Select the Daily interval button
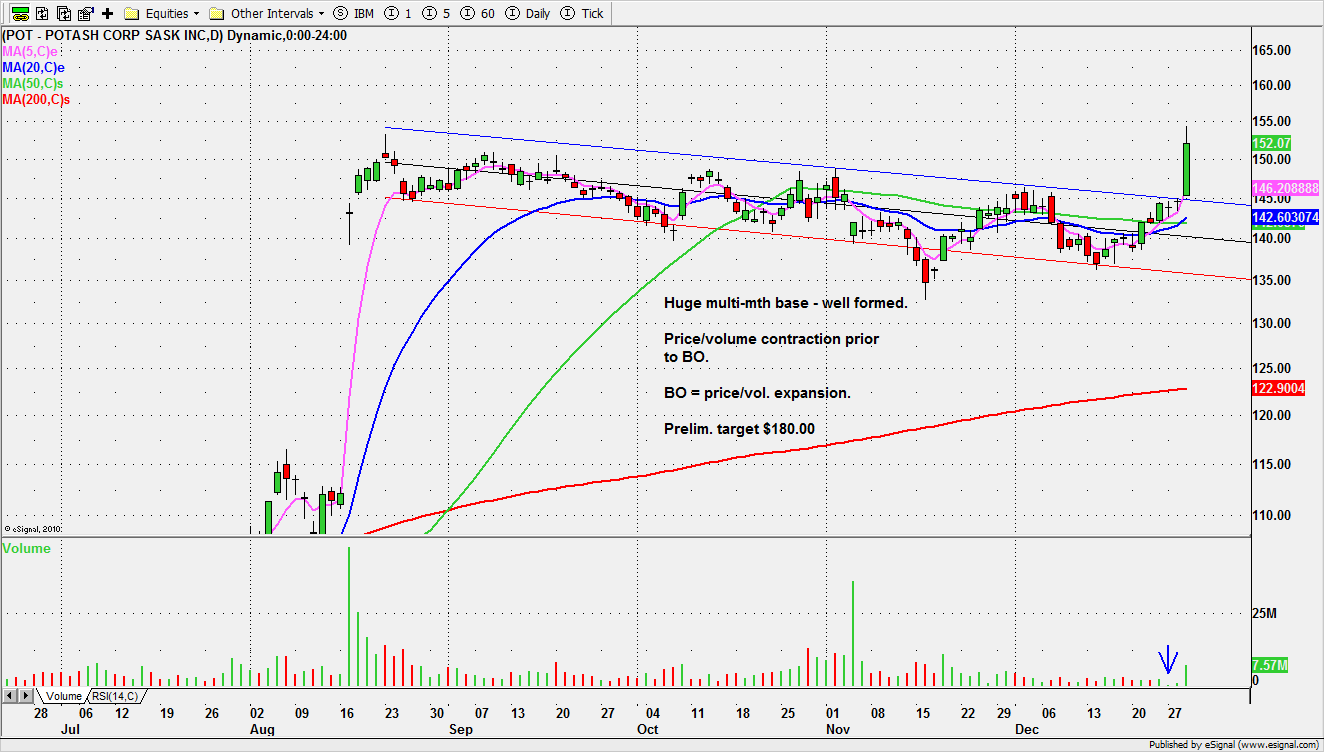 [x=529, y=13]
